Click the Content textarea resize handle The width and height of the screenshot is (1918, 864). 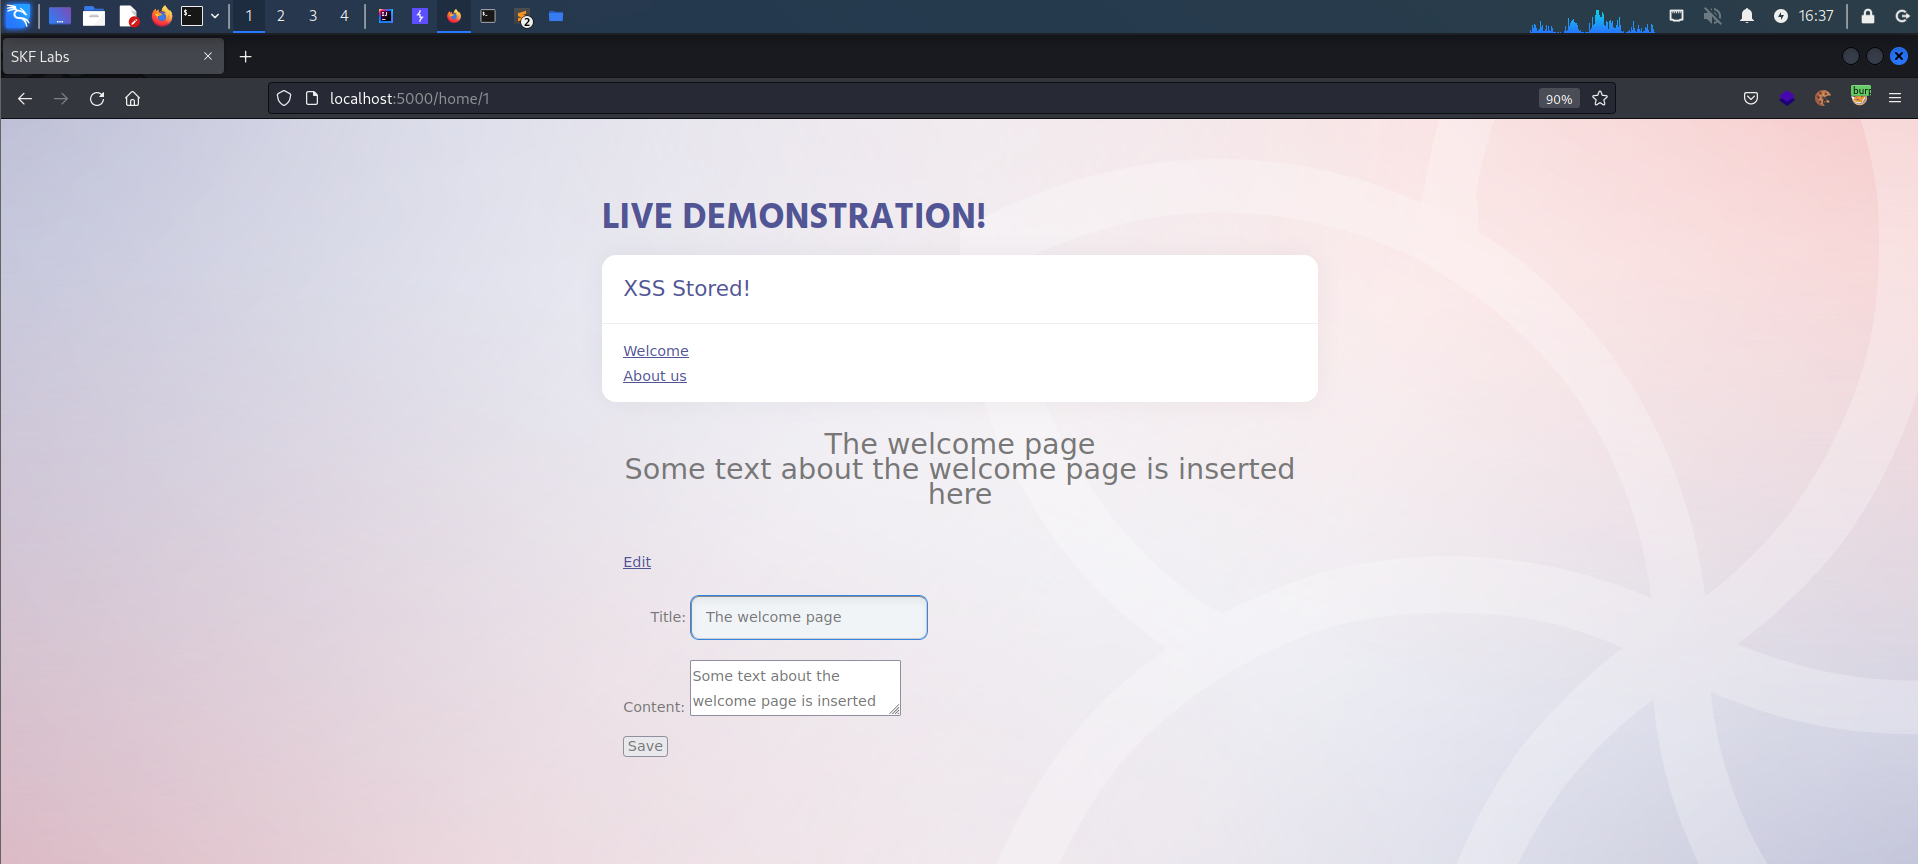pos(894,709)
